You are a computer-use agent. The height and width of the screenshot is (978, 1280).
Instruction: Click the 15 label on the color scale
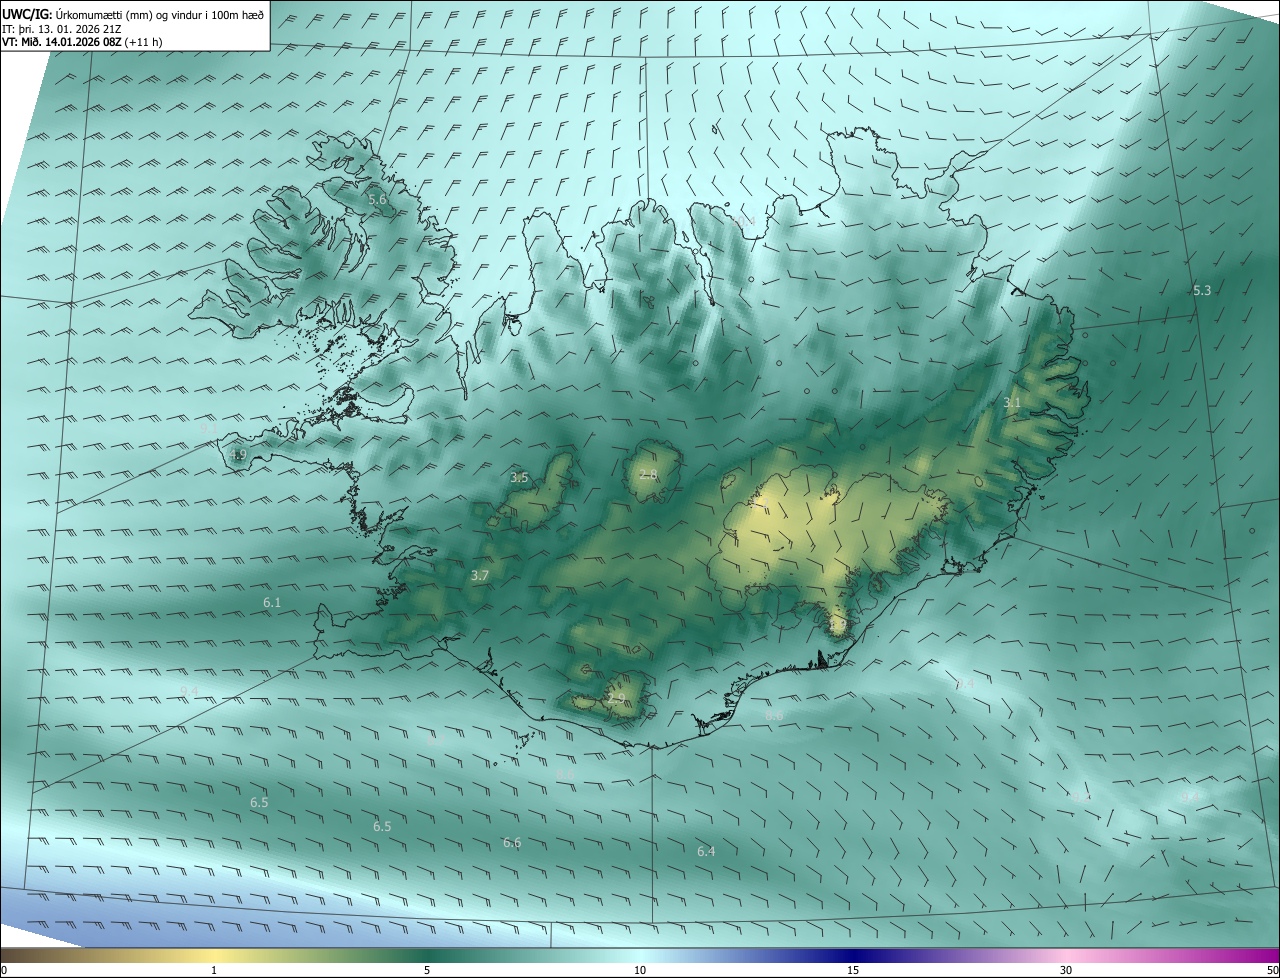pos(853,970)
